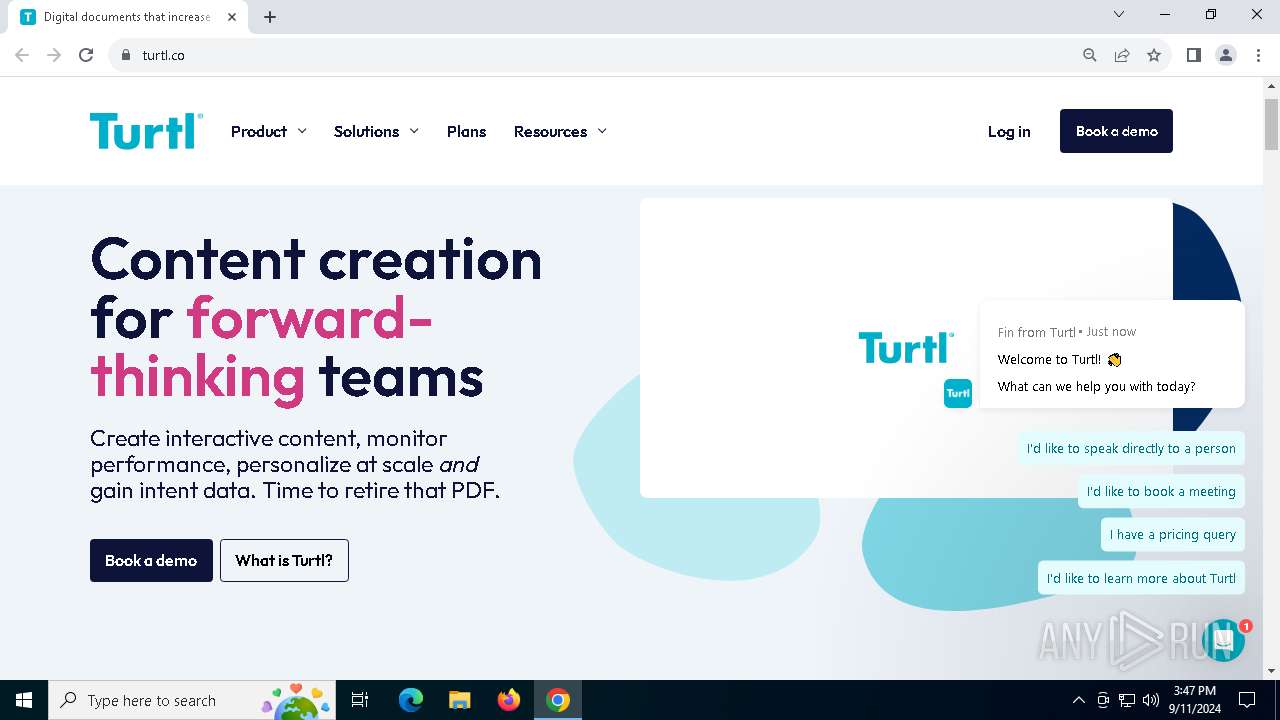View site information lock icon
This screenshot has width=1280, height=720.
[x=125, y=55]
